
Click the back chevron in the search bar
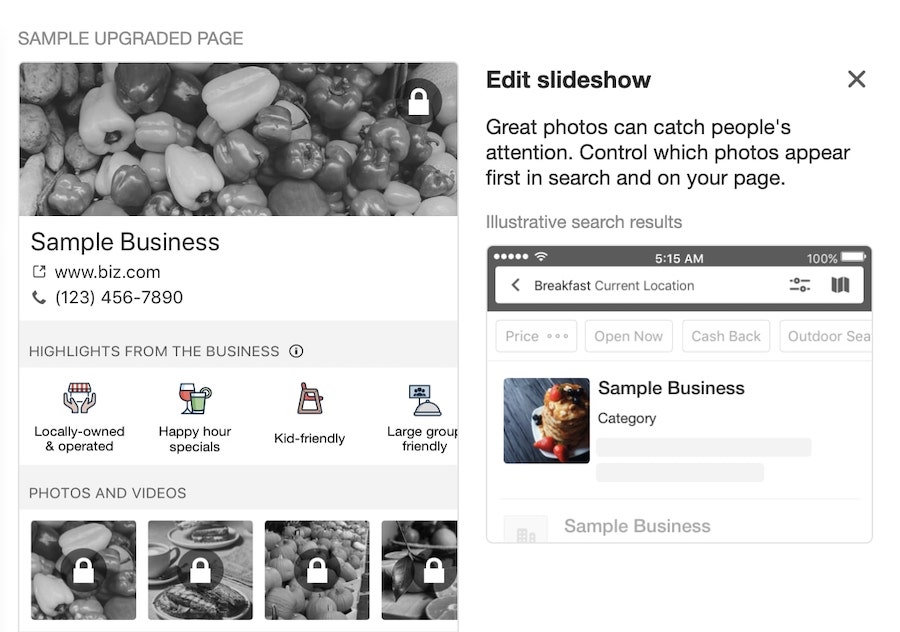[x=514, y=285]
